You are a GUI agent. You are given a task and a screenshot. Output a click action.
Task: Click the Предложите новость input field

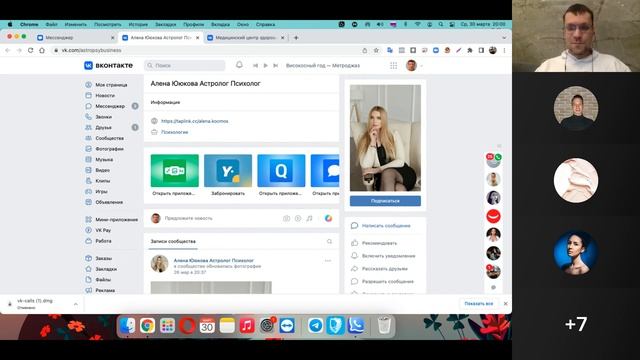click(x=189, y=218)
